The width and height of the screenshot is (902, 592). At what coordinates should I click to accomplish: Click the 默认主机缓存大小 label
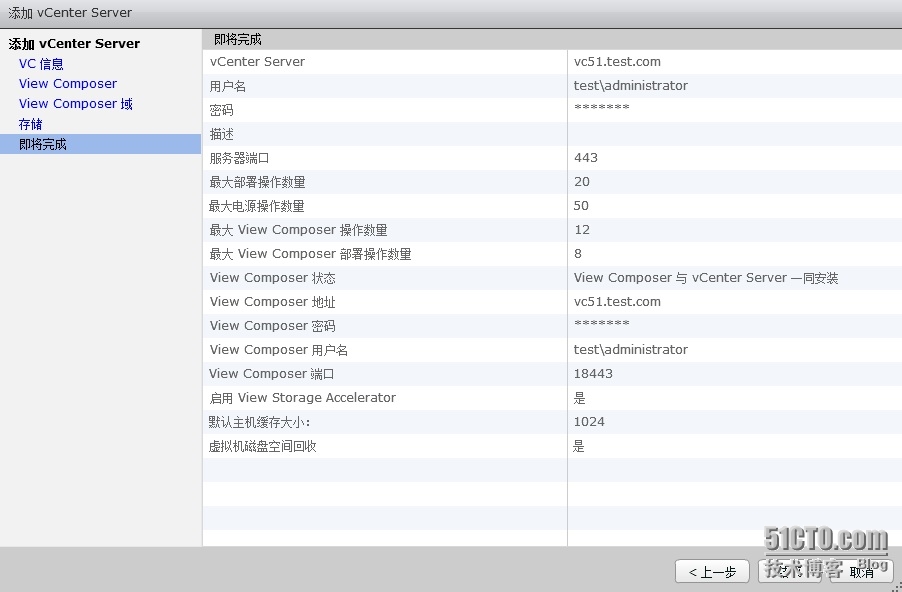pyautogui.click(x=259, y=422)
